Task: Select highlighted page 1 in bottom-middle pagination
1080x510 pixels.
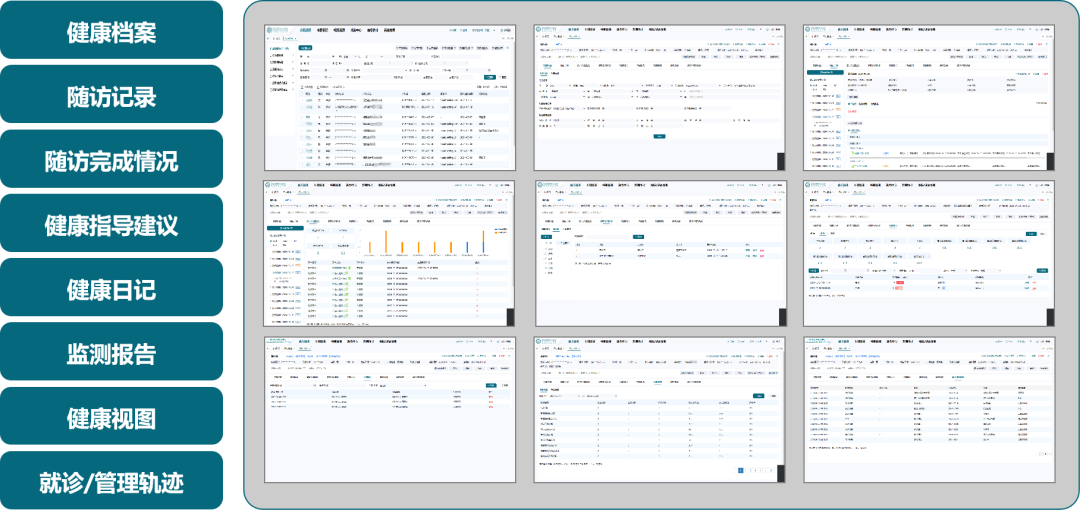Action: pyautogui.click(x=741, y=469)
